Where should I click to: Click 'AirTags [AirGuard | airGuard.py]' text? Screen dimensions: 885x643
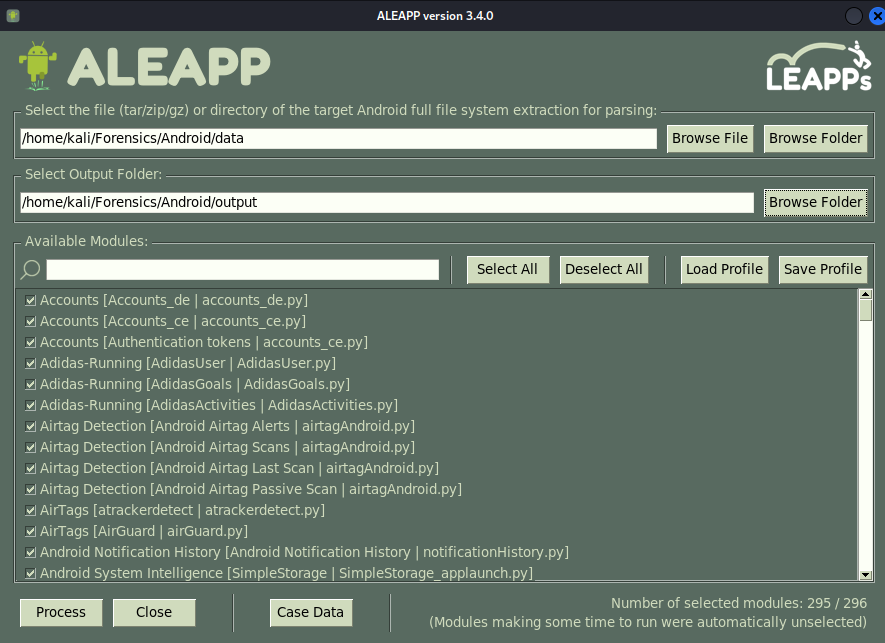point(144,531)
